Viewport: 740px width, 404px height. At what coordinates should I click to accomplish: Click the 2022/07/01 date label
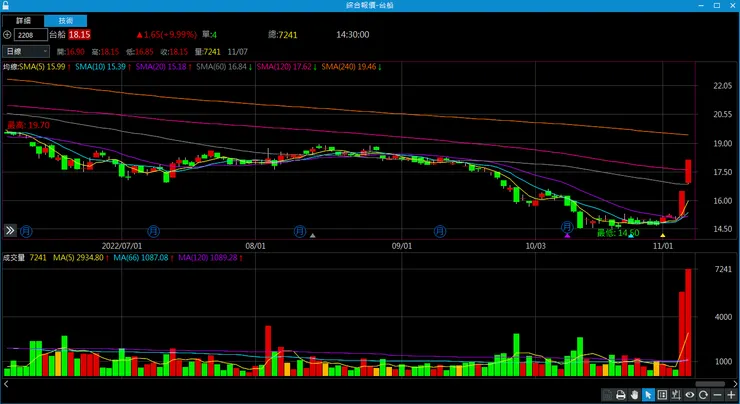click(x=122, y=246)
